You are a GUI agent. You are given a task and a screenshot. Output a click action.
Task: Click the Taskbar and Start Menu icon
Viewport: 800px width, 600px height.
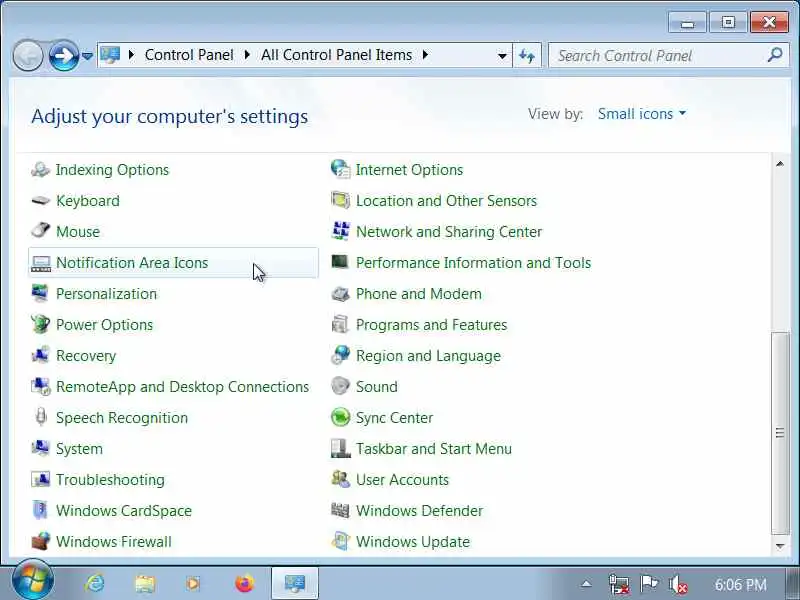(x=340, y=448)
